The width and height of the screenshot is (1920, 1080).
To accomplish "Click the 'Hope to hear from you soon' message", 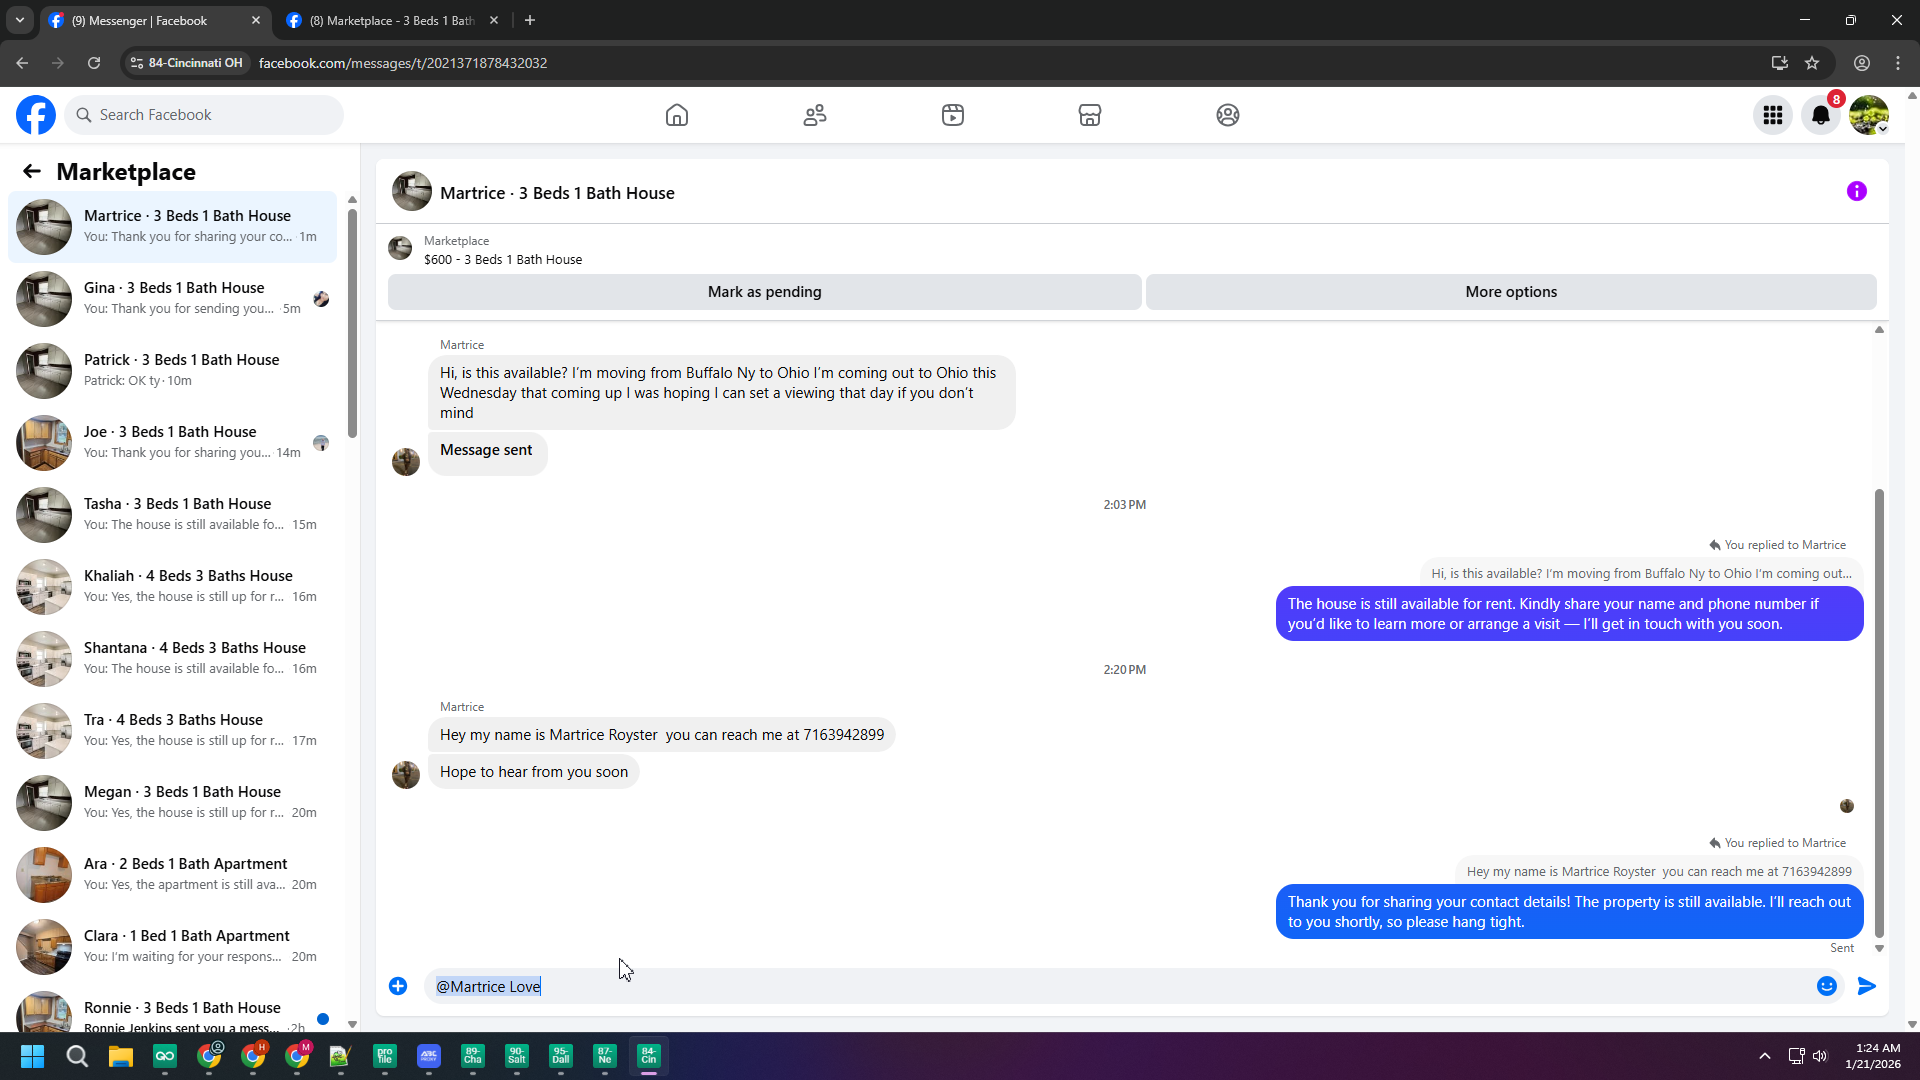I will point(534,772).
